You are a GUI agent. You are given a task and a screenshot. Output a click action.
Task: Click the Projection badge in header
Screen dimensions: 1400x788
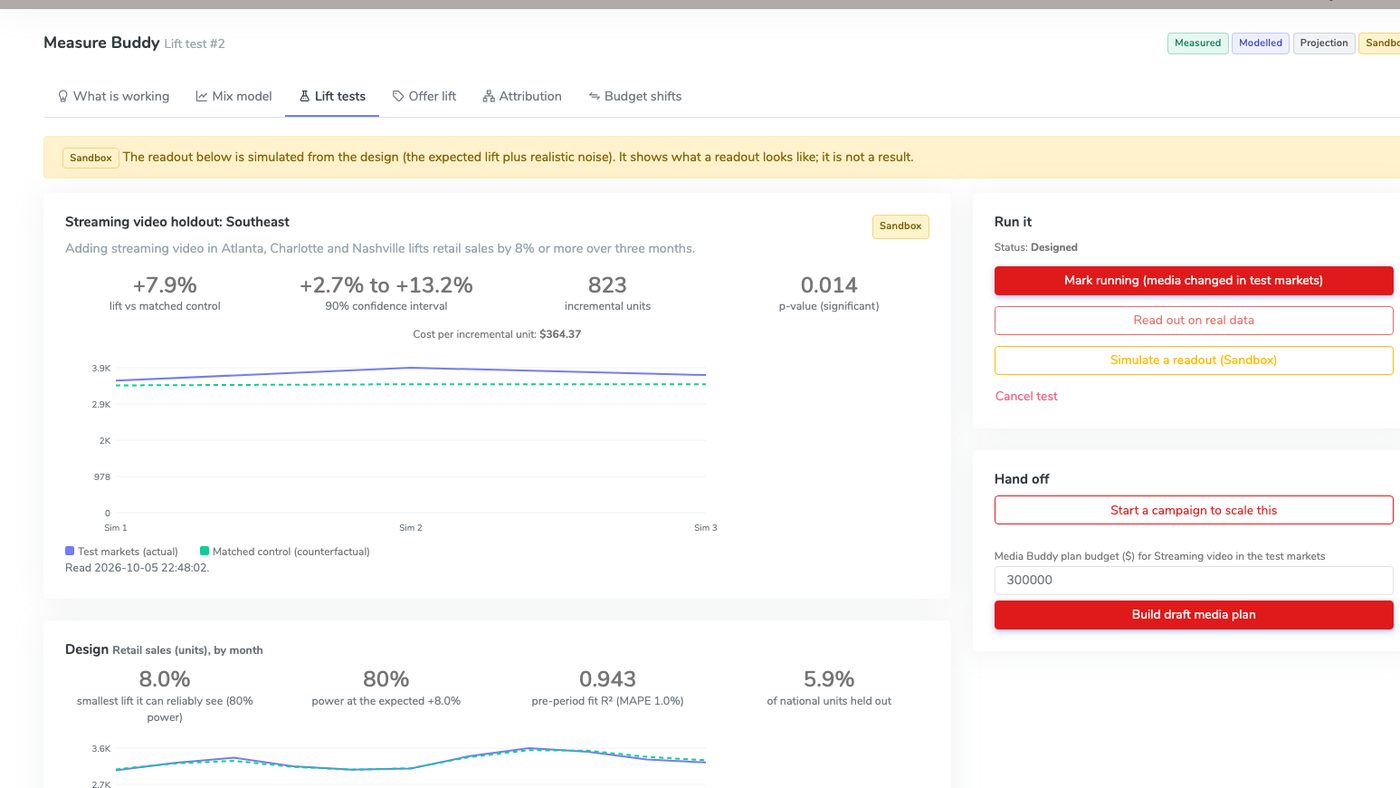tap(1324, 43)
